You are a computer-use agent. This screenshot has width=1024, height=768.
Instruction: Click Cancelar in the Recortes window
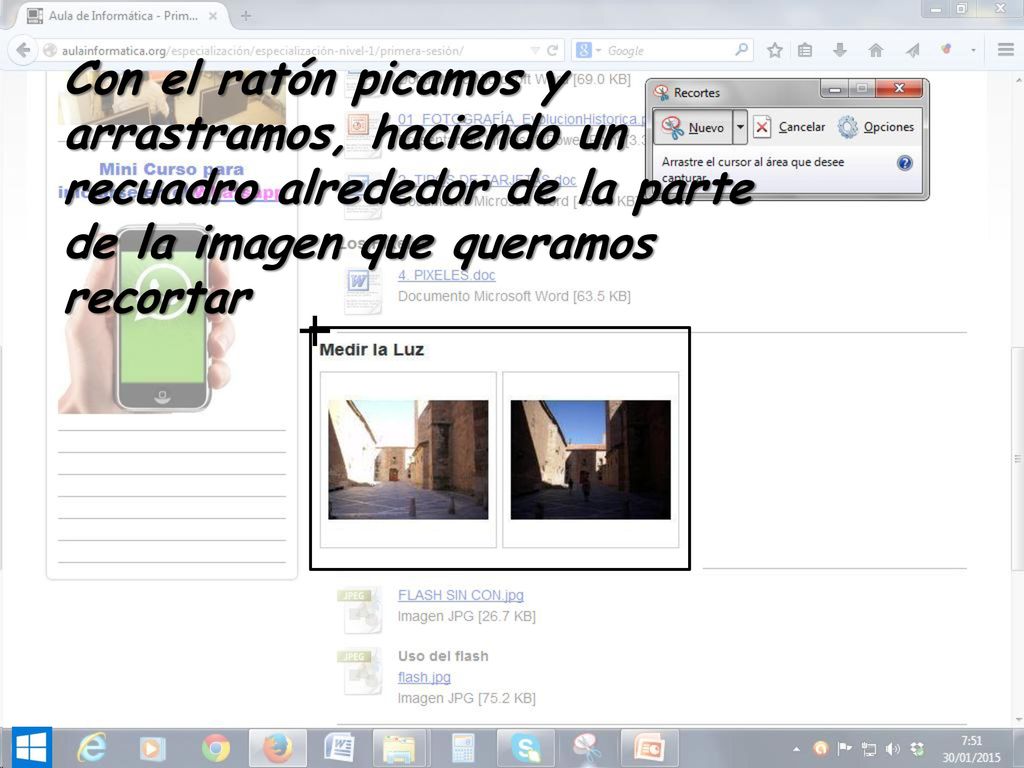tap(790, 127)
